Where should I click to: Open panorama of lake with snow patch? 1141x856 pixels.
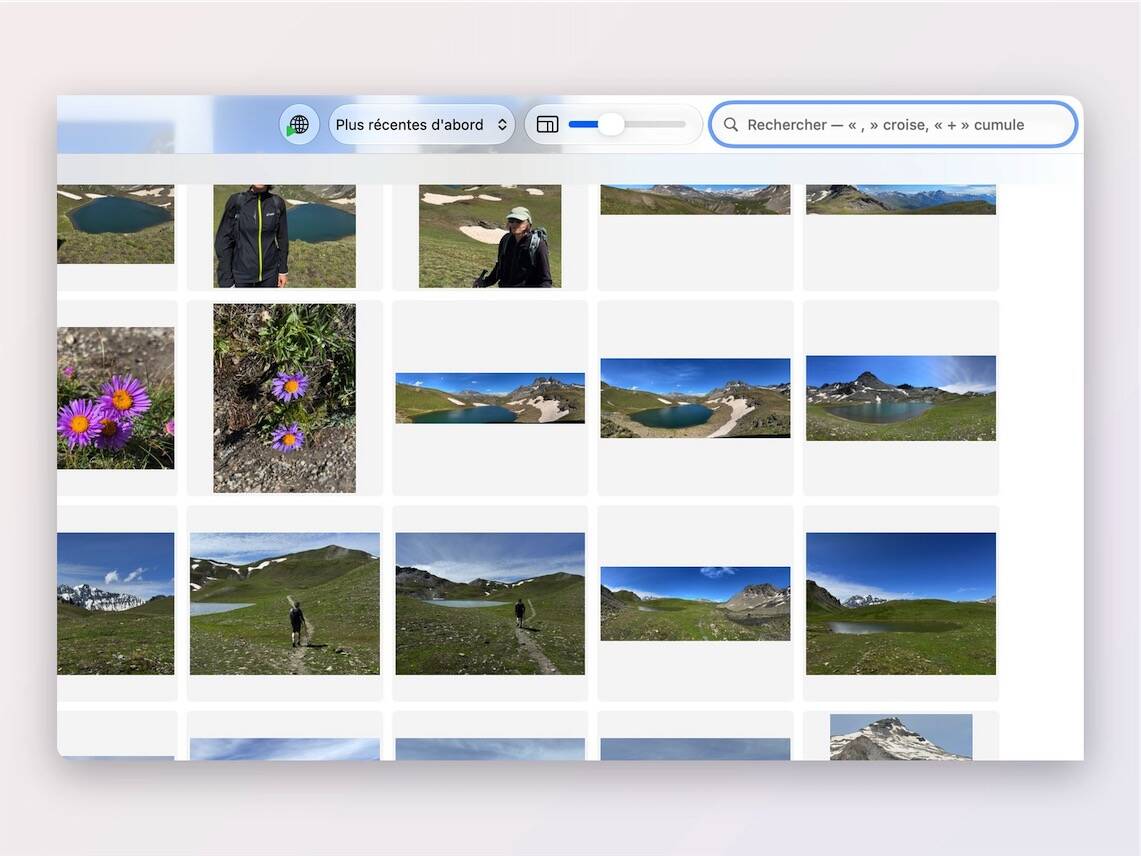pyautogui.click(x=695, y=398)
